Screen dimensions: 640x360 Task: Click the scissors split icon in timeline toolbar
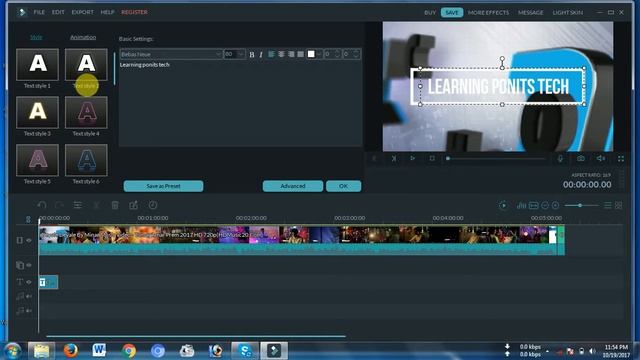click(x=96, y=205)
